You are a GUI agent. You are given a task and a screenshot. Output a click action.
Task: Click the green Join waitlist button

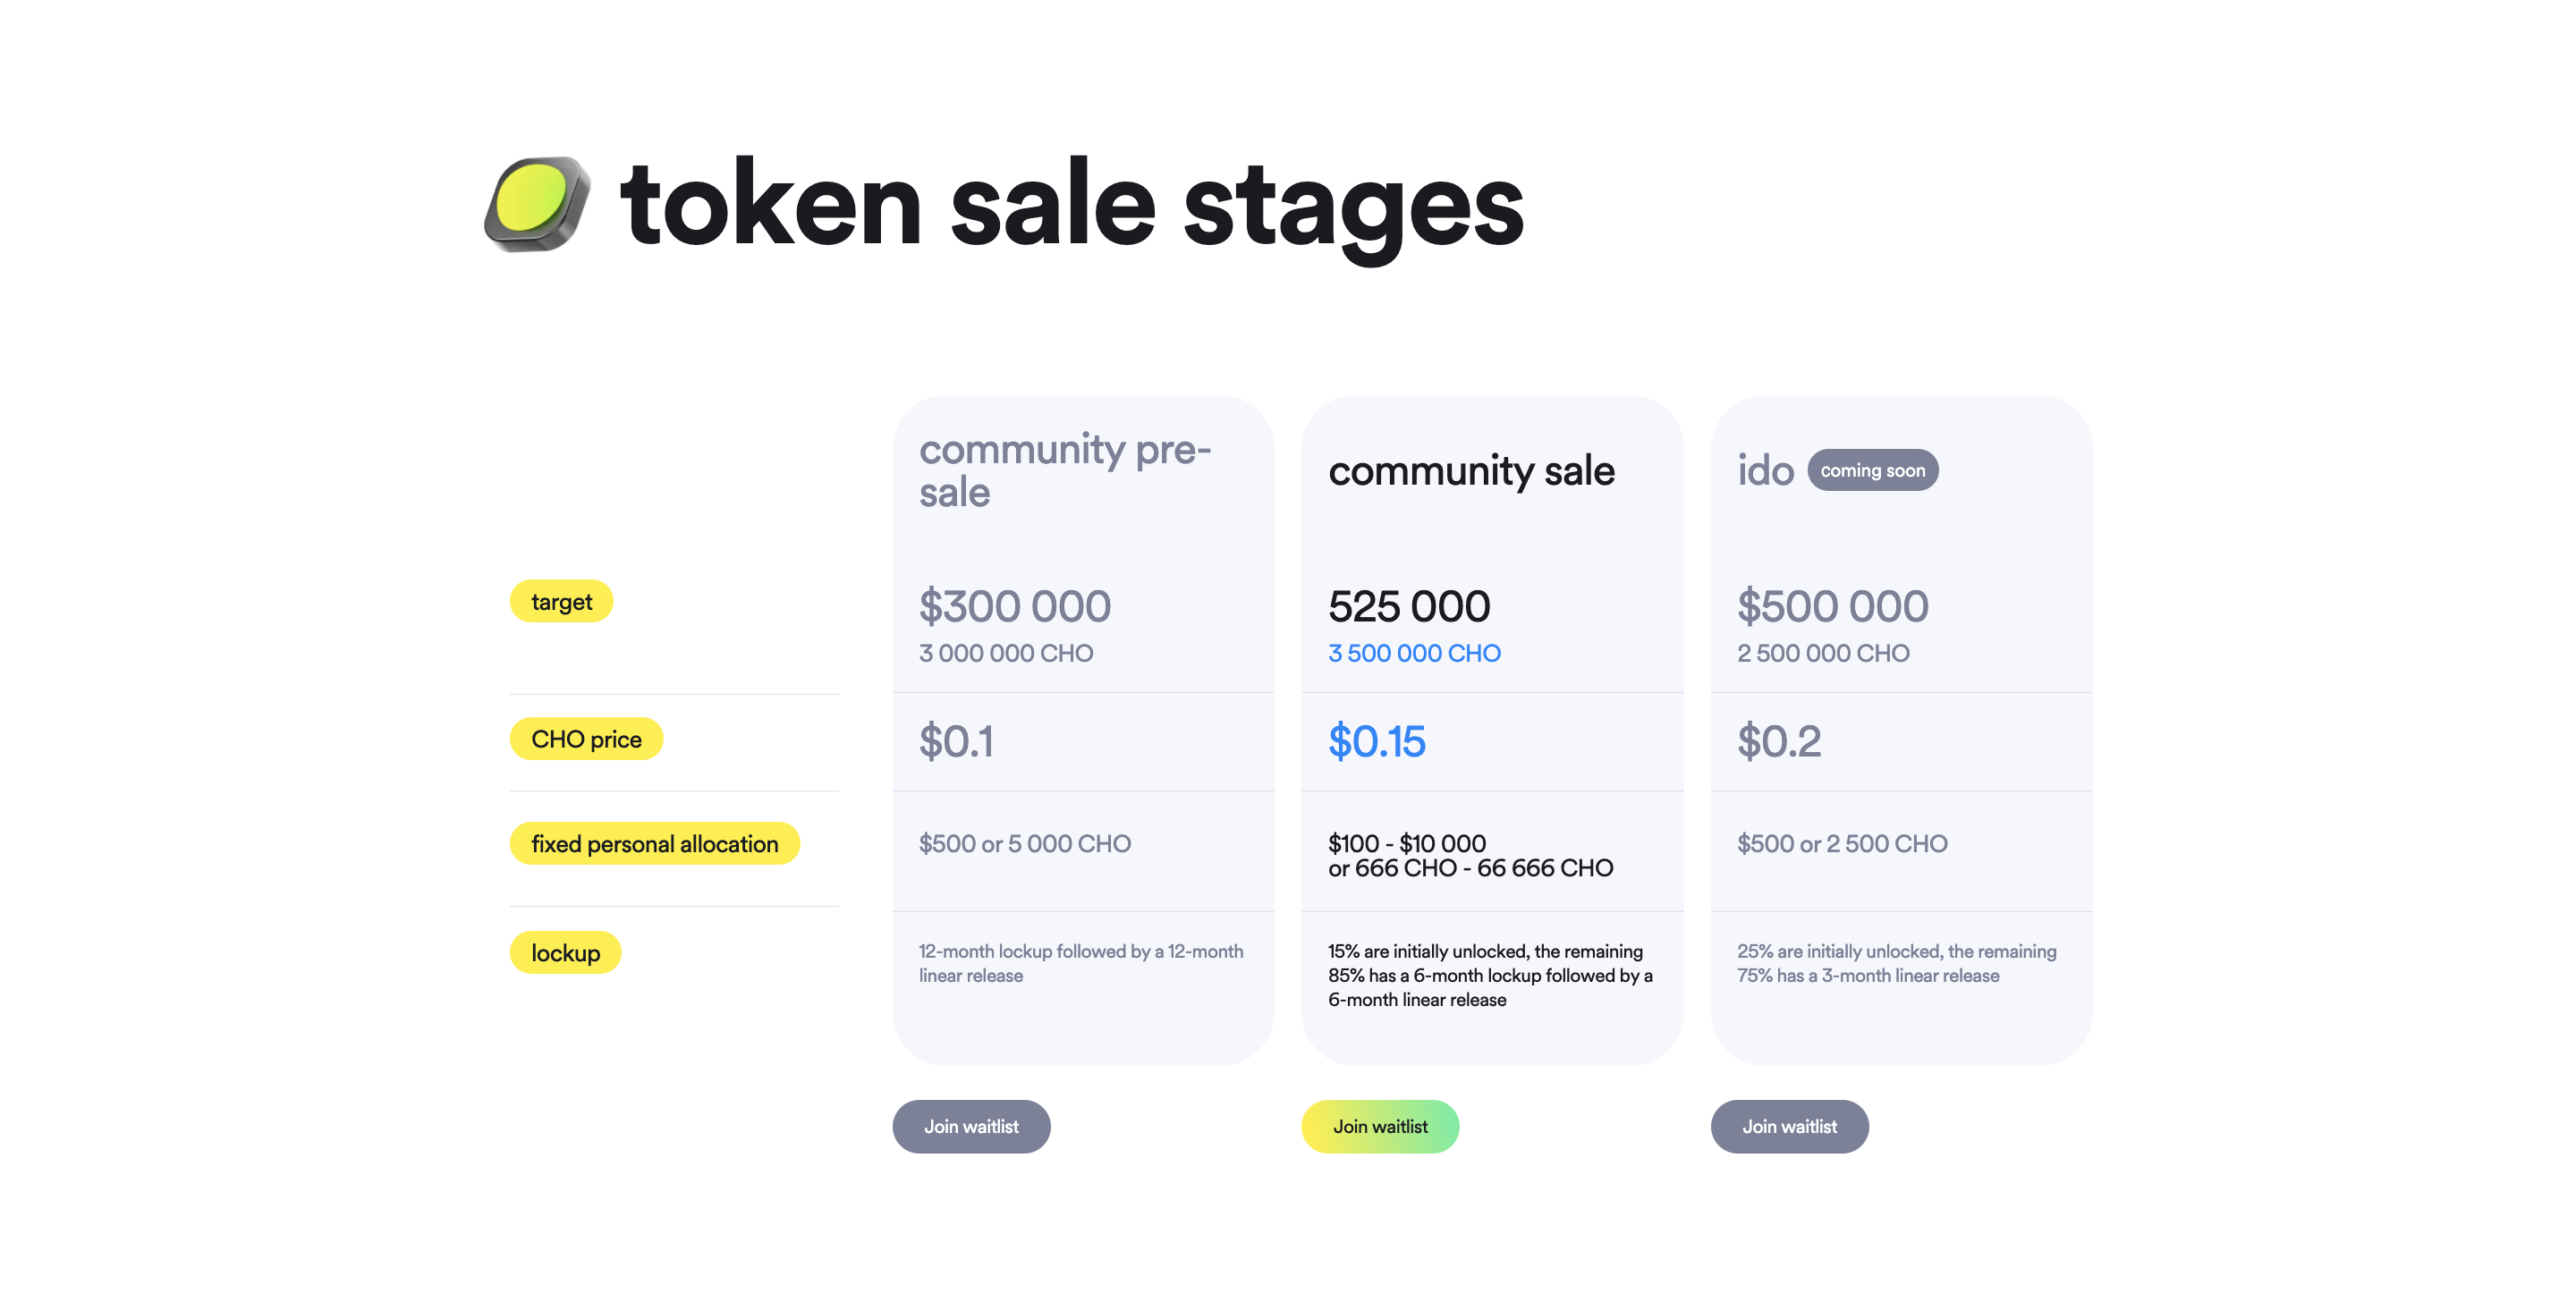(x=1380, y=1126)
